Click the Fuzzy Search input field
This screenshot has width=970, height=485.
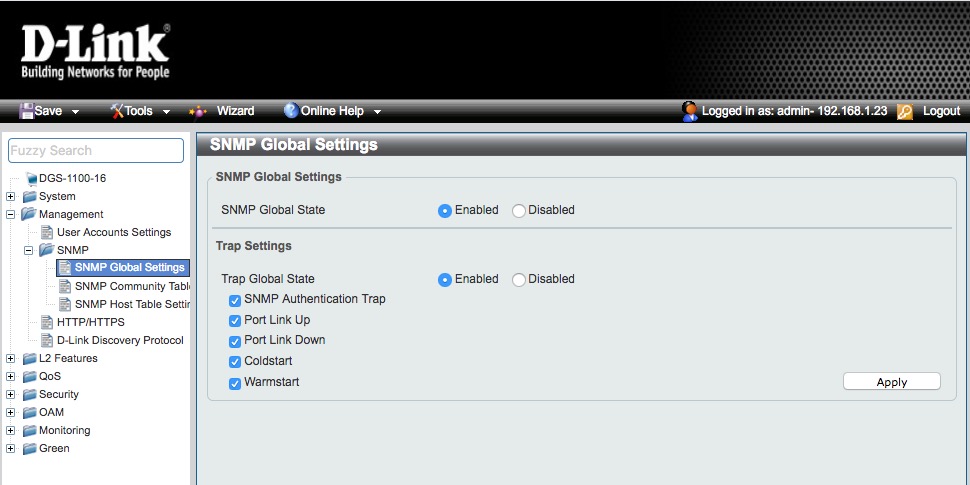coord(96,151)
